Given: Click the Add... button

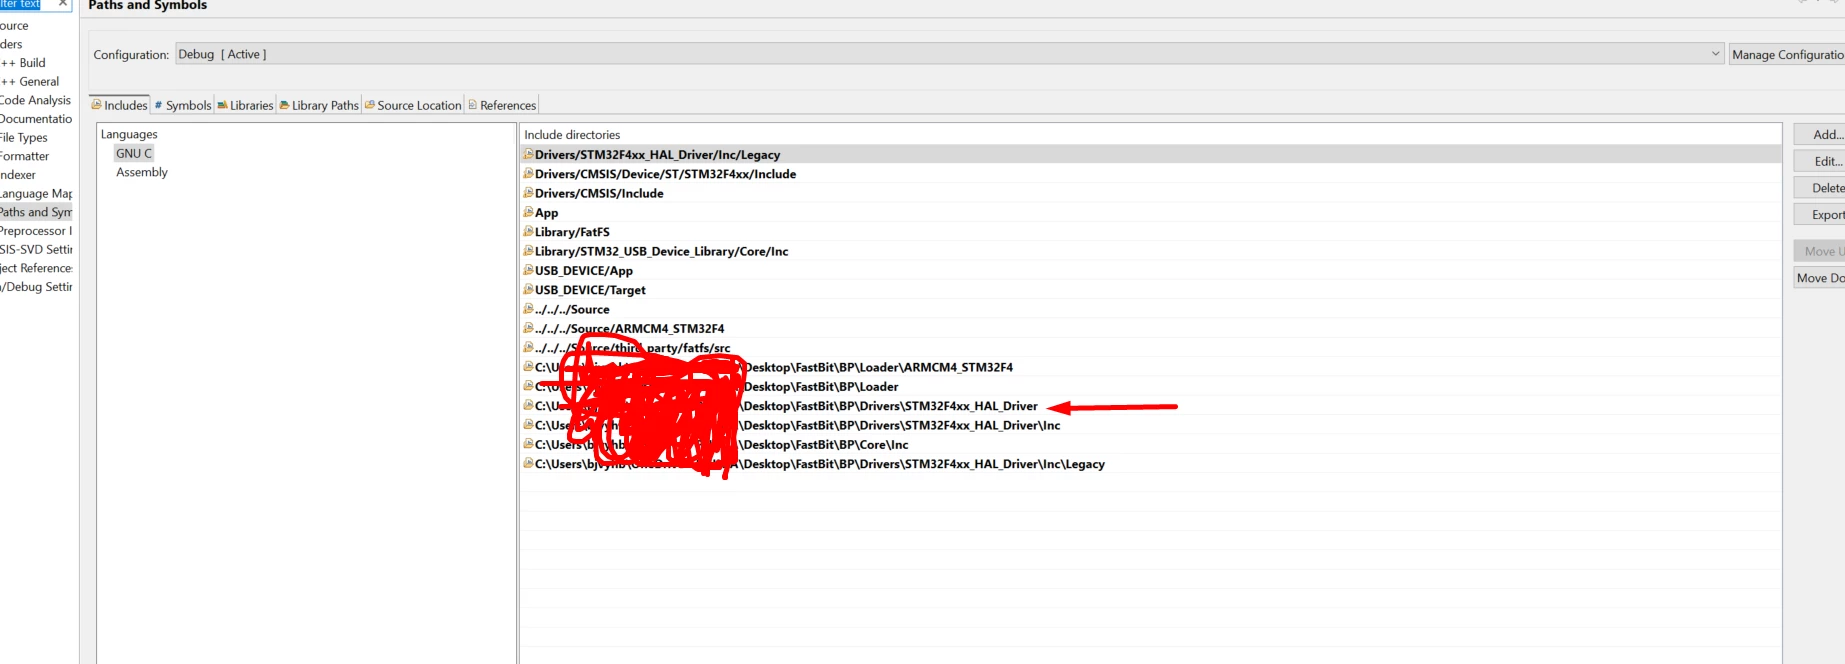Looking at the screenshot, I should [x=1820, y=134].
